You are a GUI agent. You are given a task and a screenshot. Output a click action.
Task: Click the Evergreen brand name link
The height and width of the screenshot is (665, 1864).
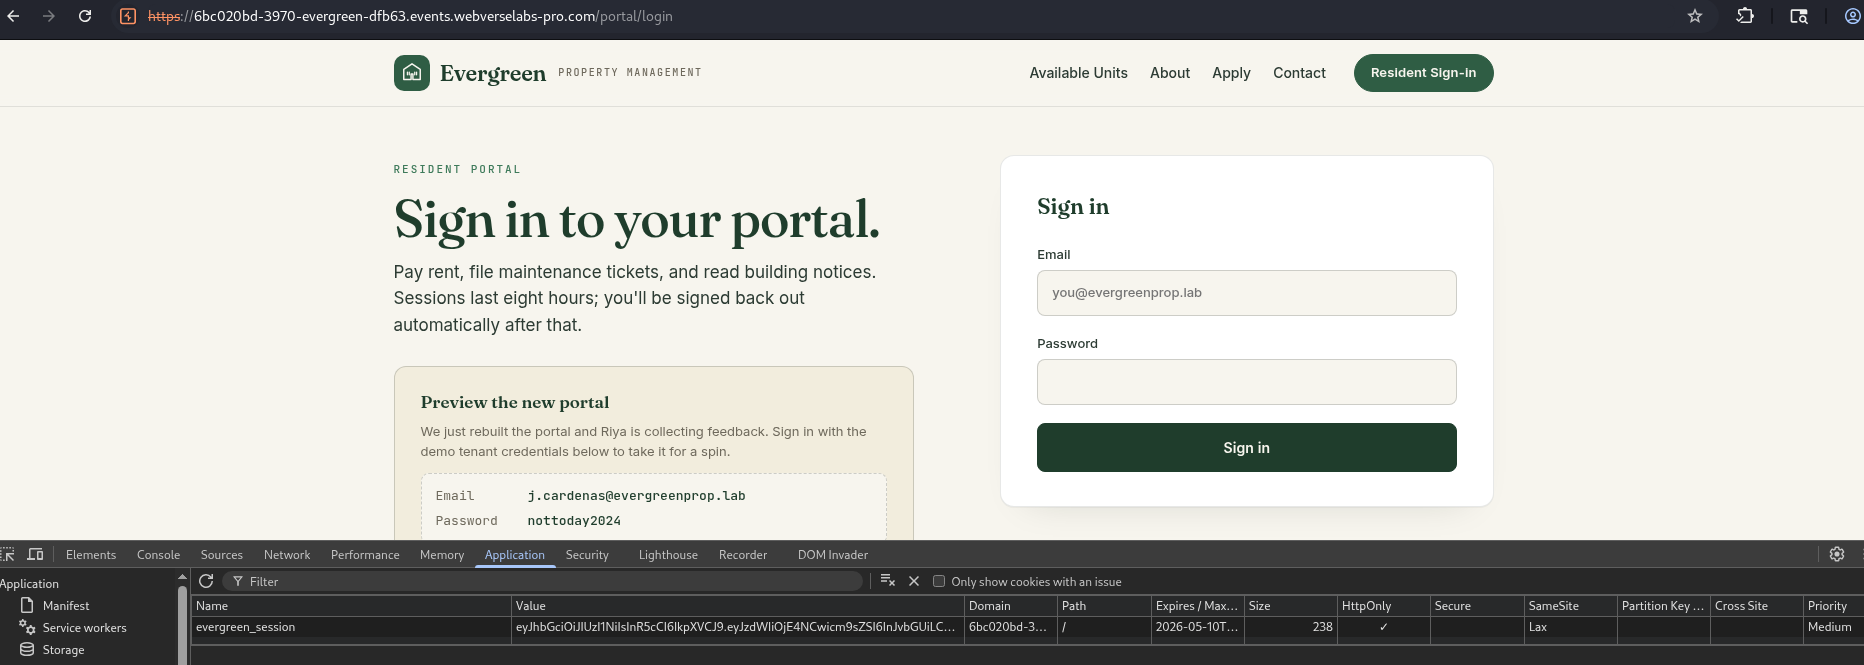coord(493,73)
